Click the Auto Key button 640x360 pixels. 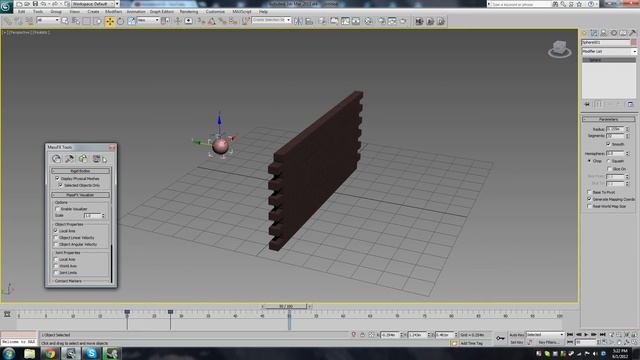point(517,335)
